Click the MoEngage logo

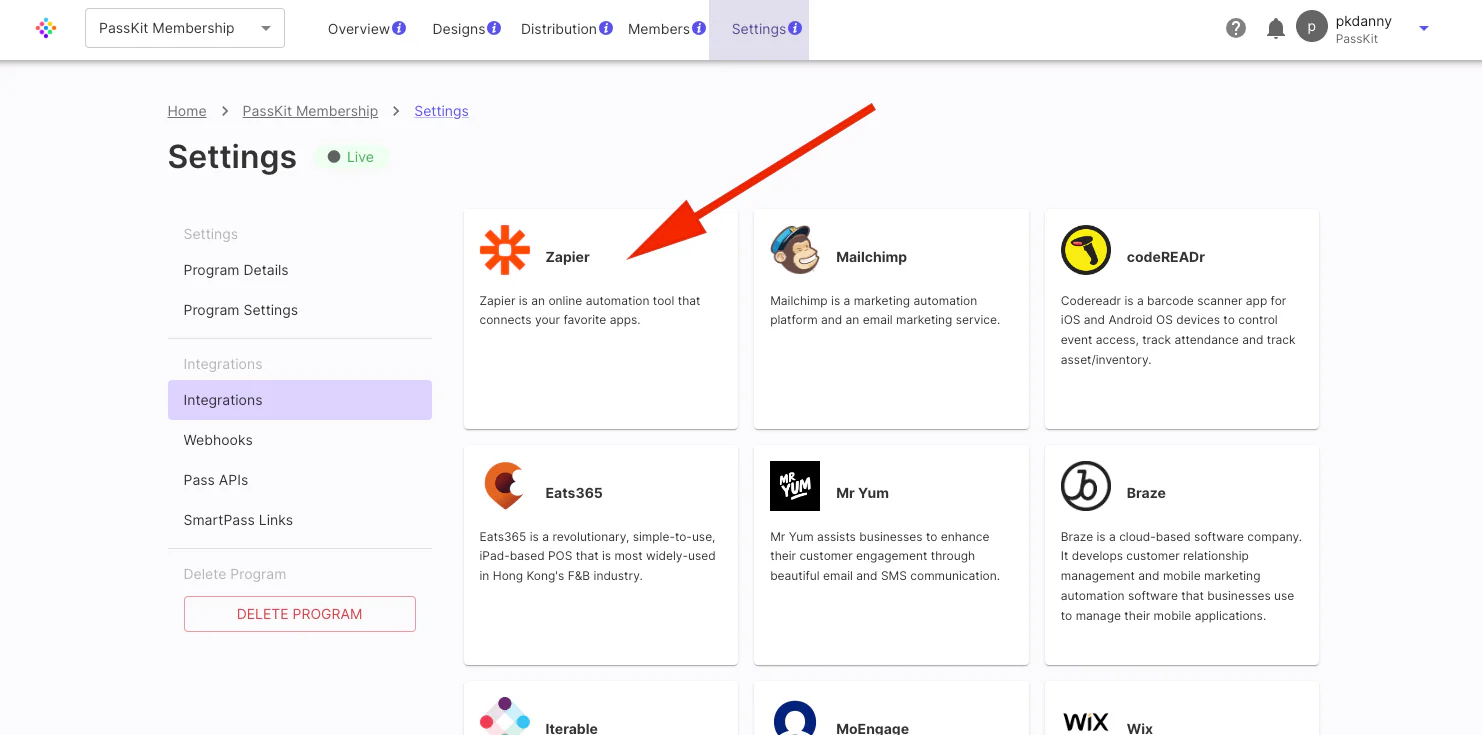[x=795, y=718]
